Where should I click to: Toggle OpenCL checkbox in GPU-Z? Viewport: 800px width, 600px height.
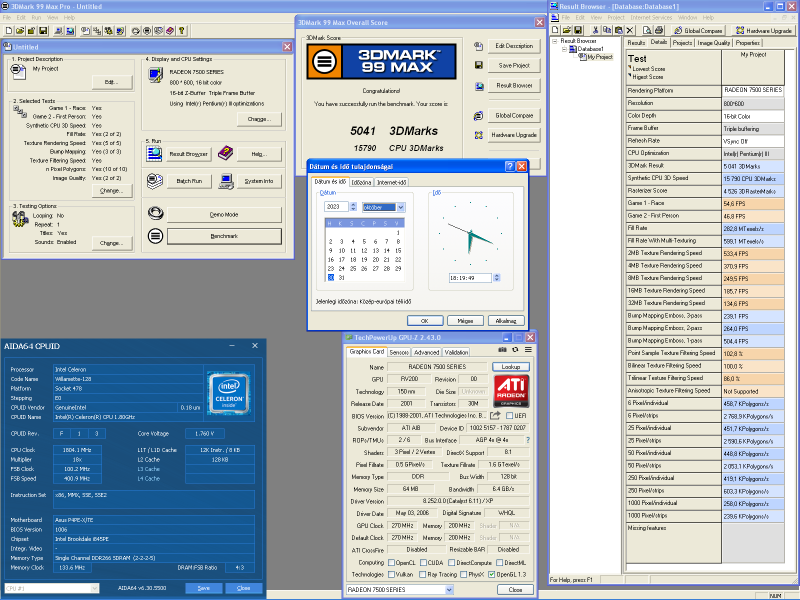click(x=391, y=563)
